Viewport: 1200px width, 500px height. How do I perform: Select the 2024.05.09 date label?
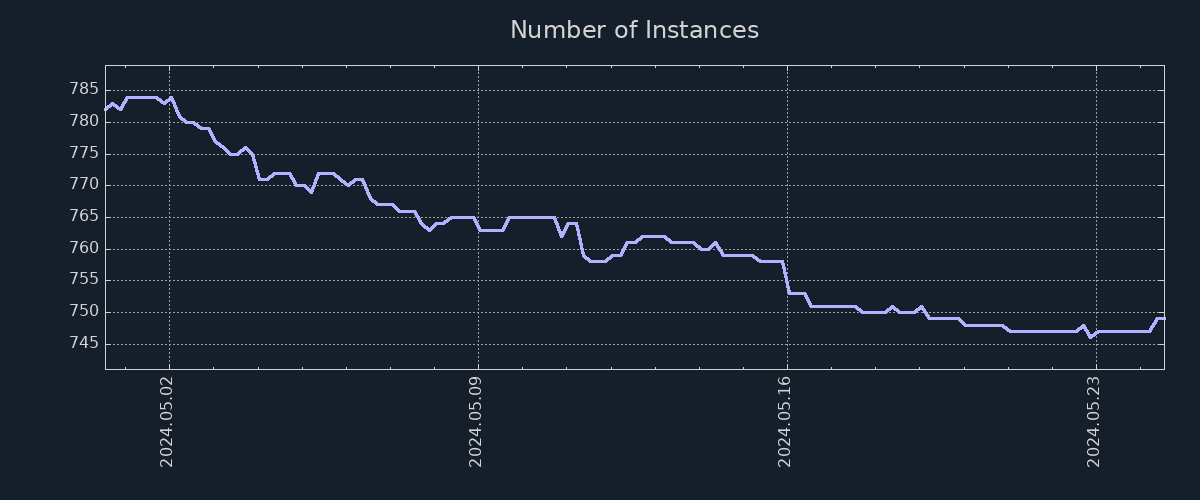(x=477, y=422)
